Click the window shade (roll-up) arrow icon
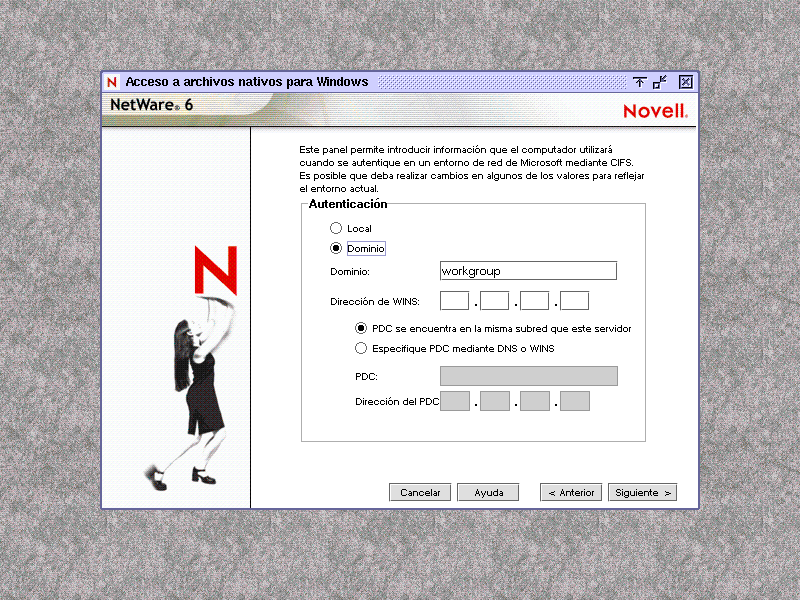This screenshot has height=600, width=800. click(638, 82)
